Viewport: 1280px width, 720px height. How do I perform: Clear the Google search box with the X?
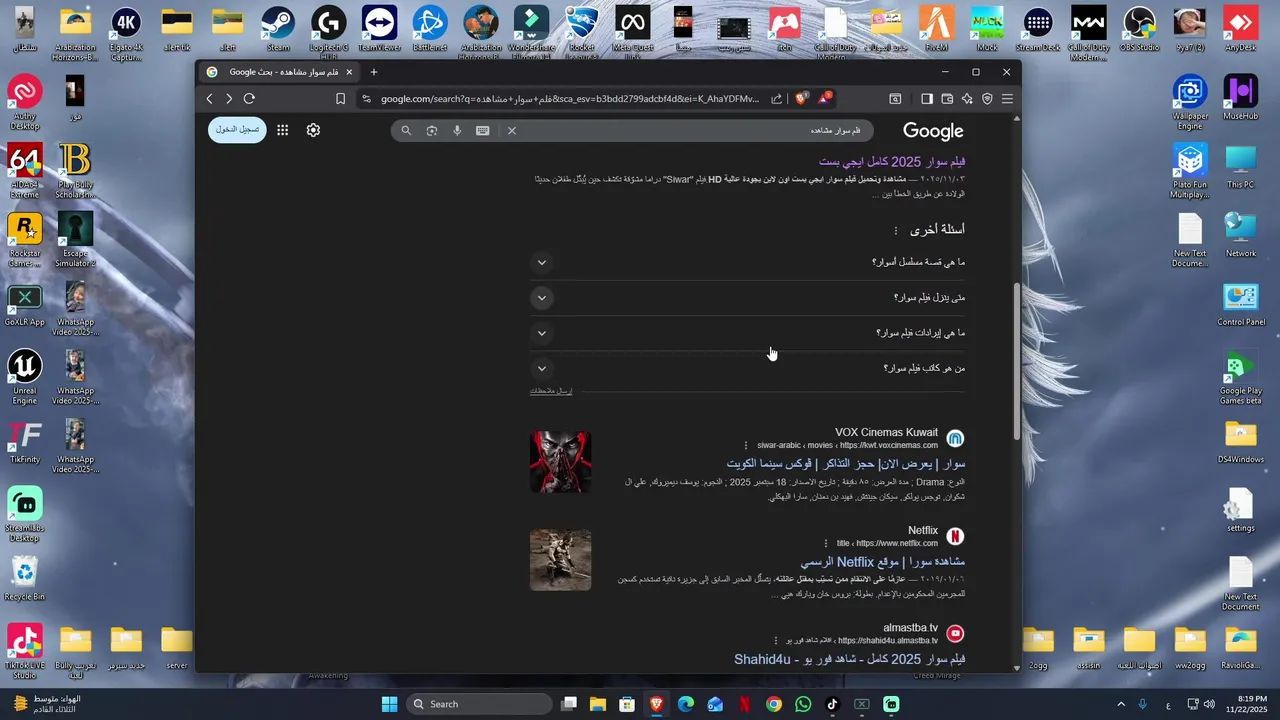point(512,130)
